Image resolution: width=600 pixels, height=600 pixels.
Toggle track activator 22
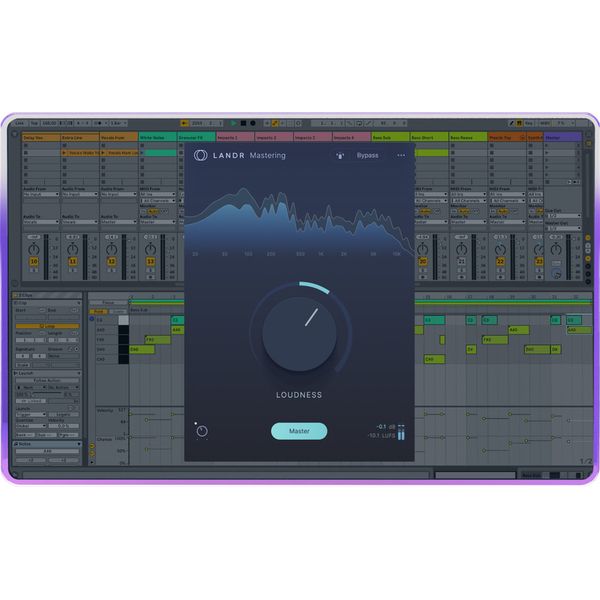click(500, 262)
